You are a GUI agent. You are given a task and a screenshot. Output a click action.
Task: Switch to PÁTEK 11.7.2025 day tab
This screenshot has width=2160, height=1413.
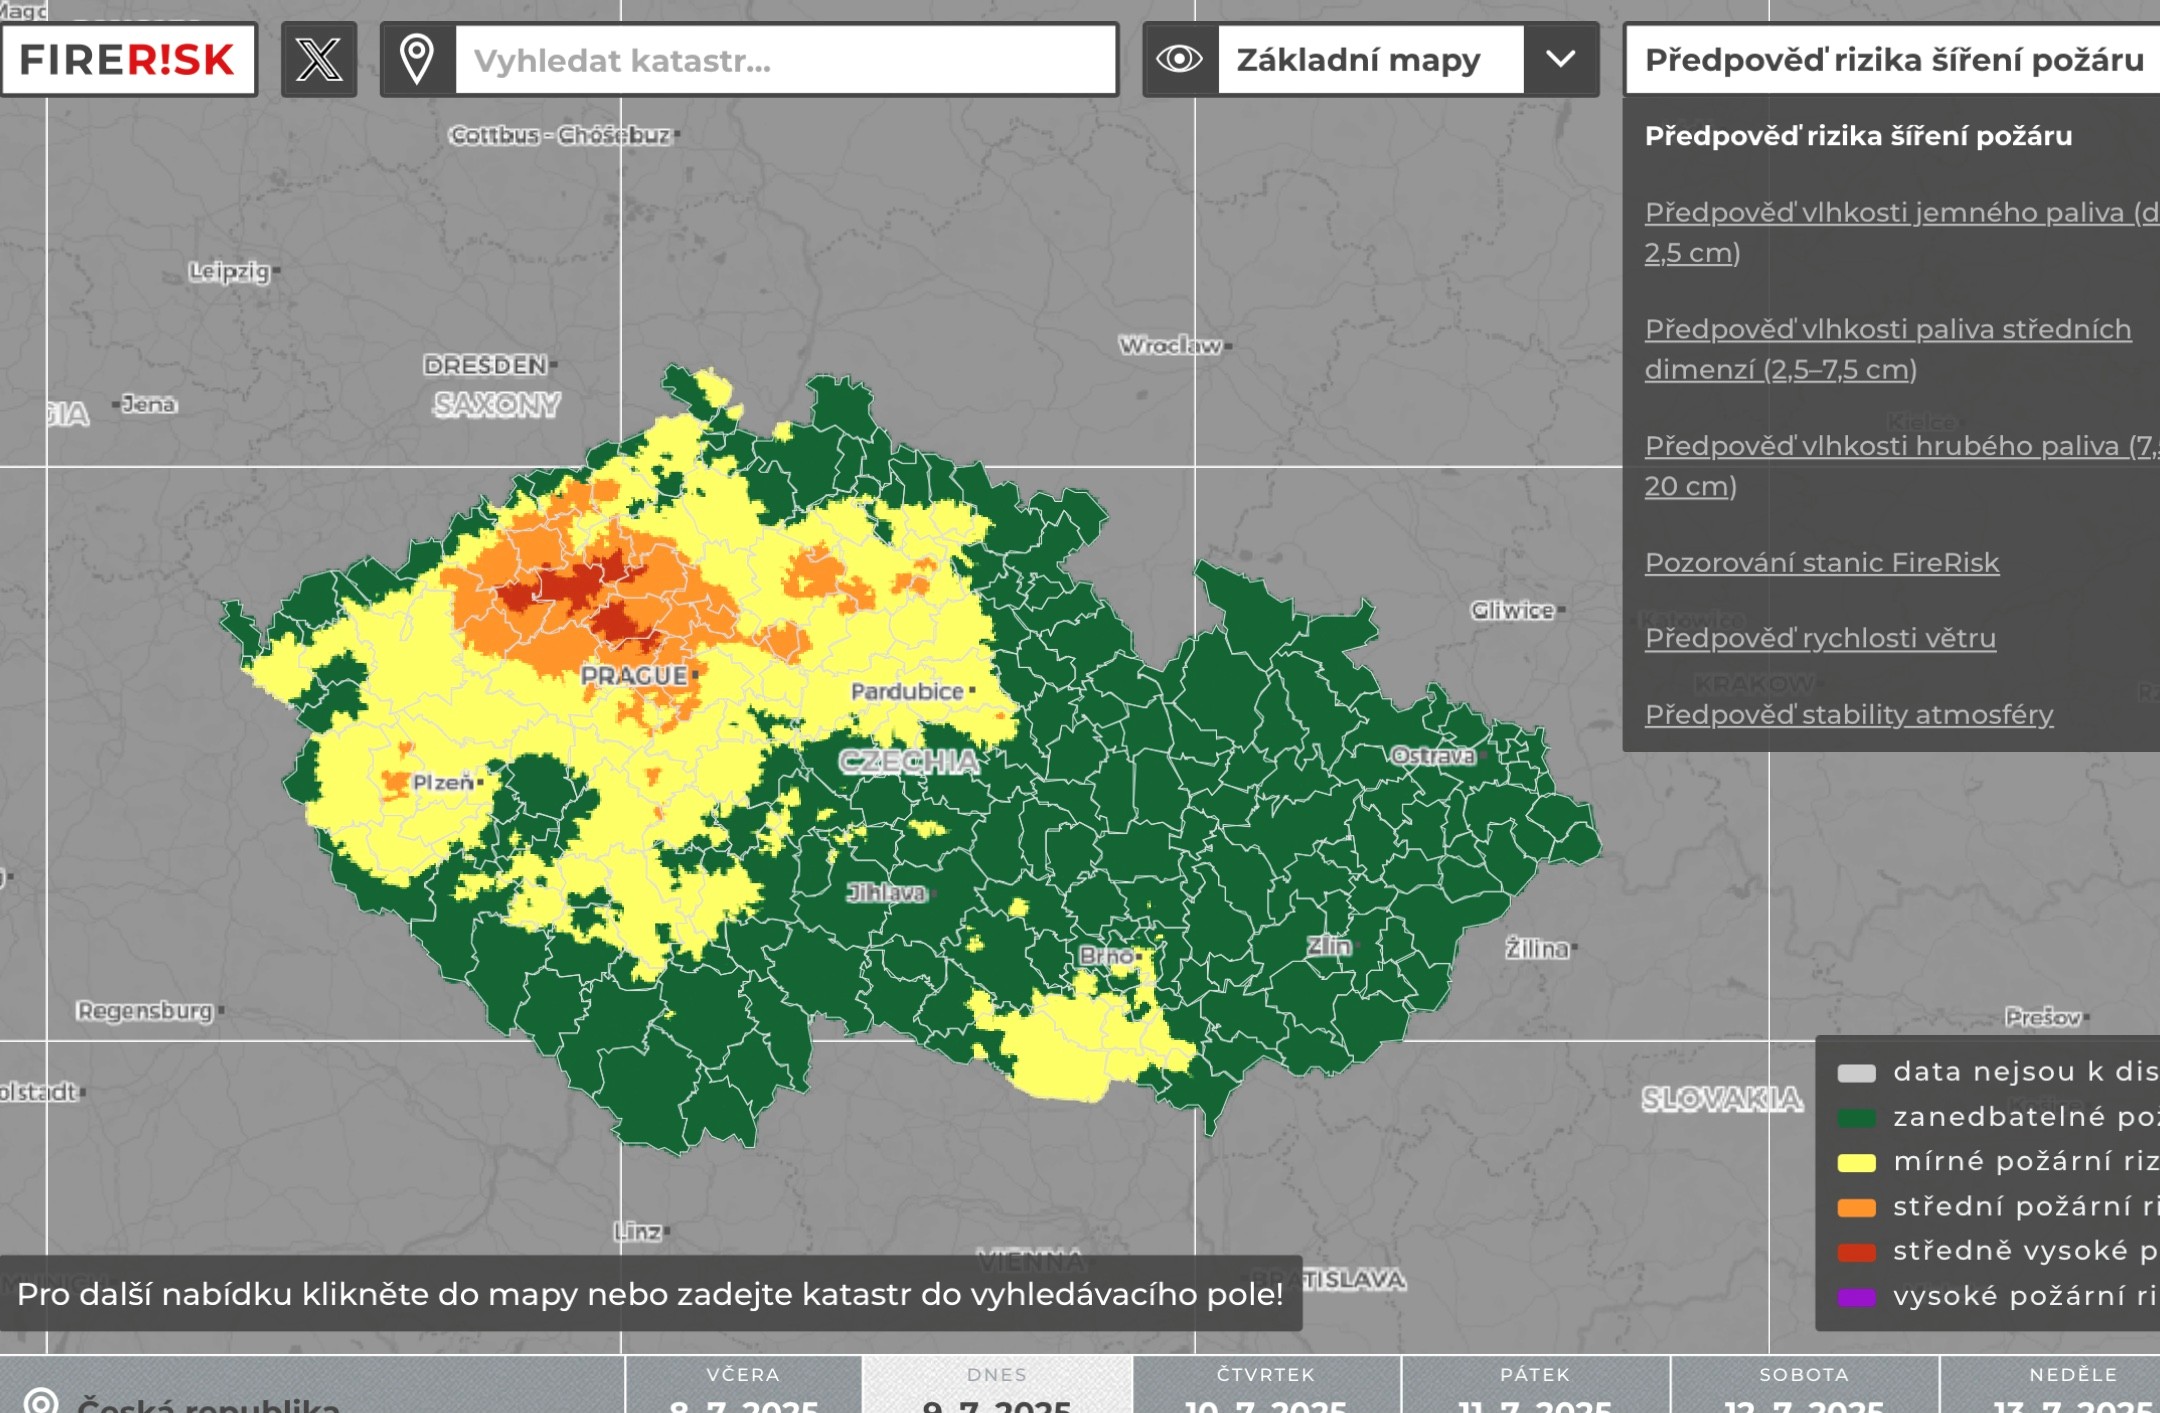[x=1535, y=1385]
